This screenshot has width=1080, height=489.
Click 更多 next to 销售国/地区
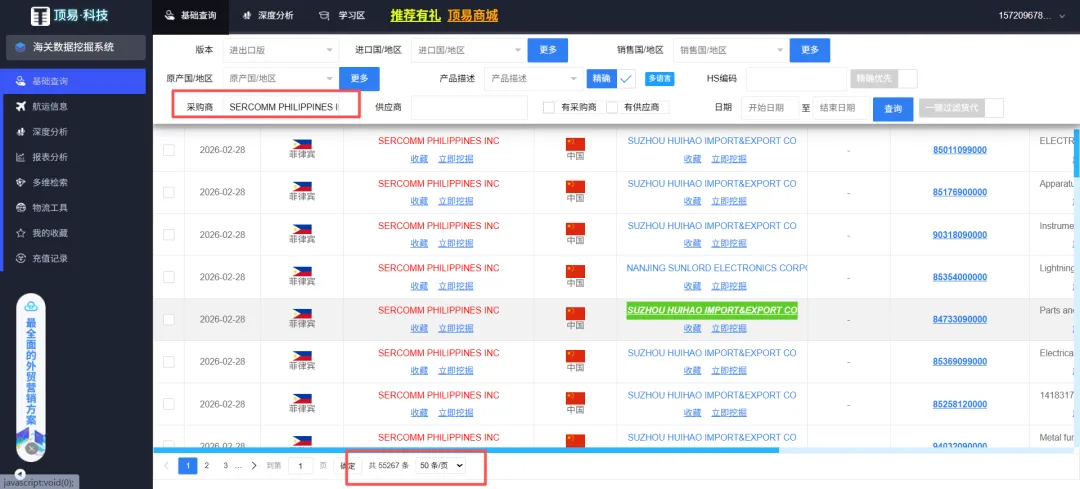pyautogui.click(x=810, y=50)
